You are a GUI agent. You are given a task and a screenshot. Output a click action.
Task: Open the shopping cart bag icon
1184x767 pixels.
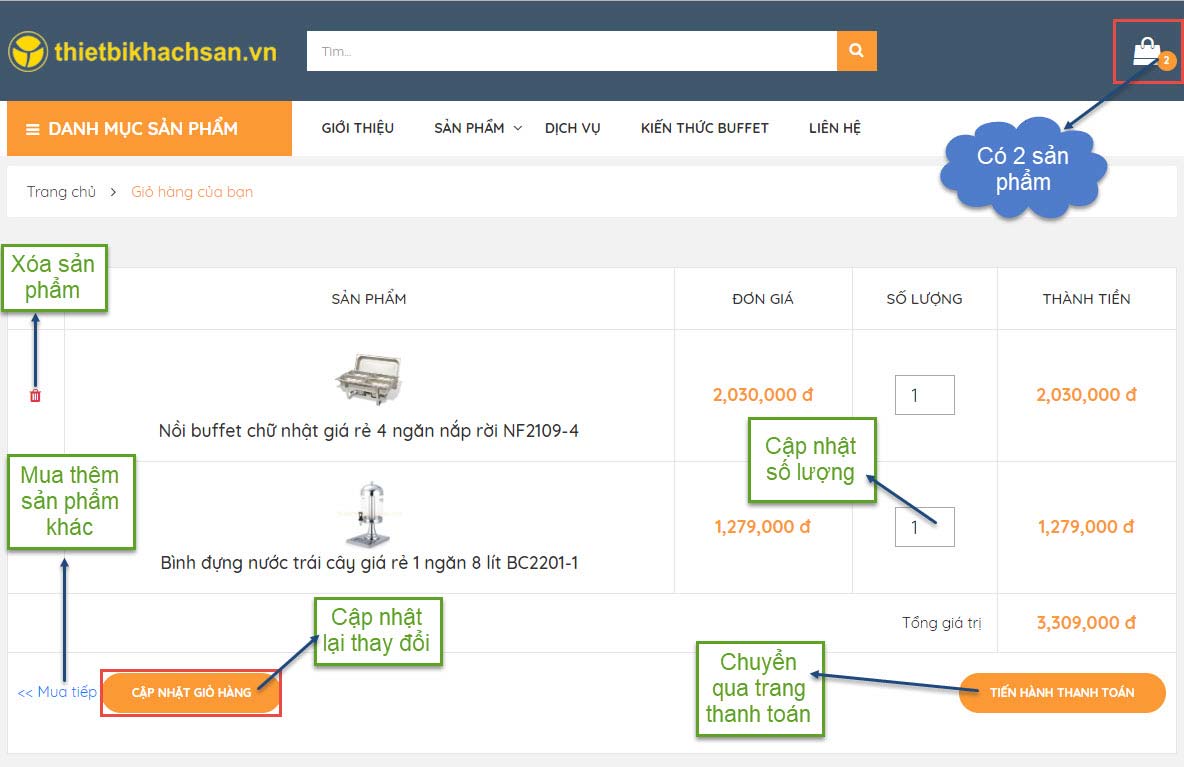1146,52
